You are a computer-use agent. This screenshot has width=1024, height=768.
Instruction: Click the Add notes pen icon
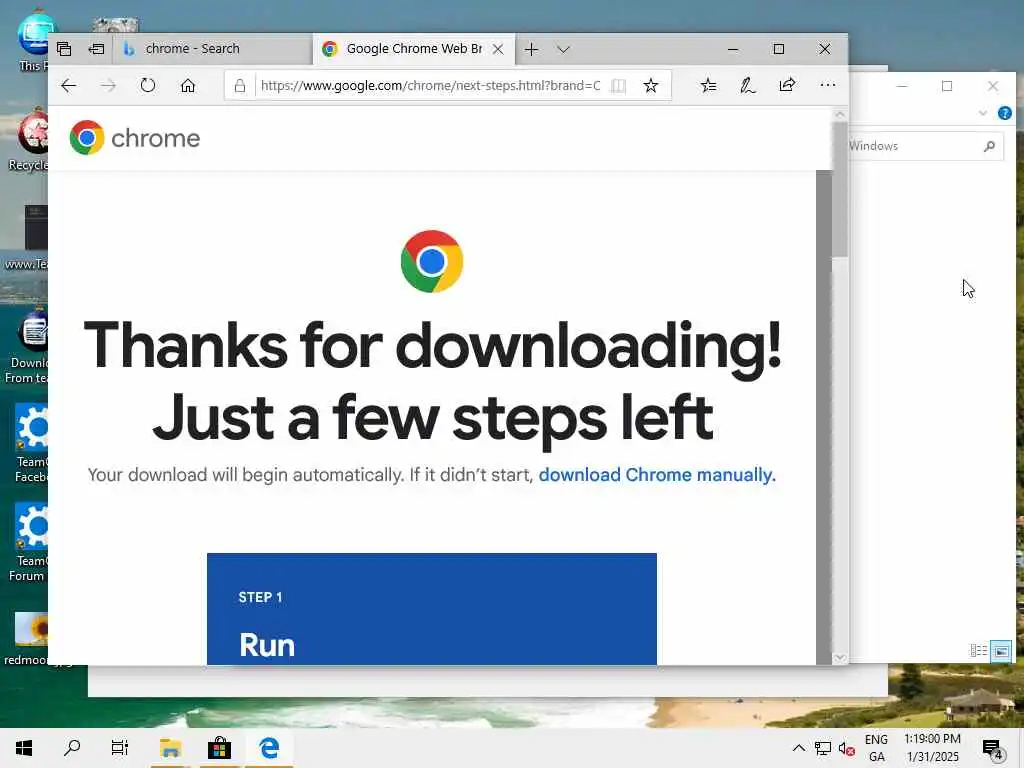pyautogui.click(x=748, y=86)
